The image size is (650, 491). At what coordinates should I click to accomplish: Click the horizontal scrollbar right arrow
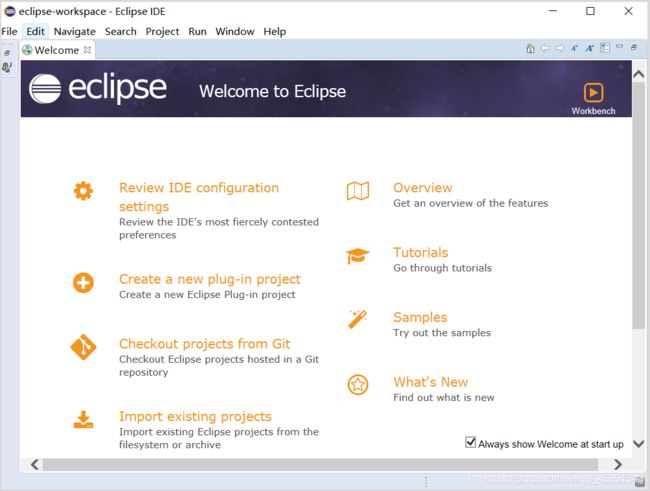[618, 464]
